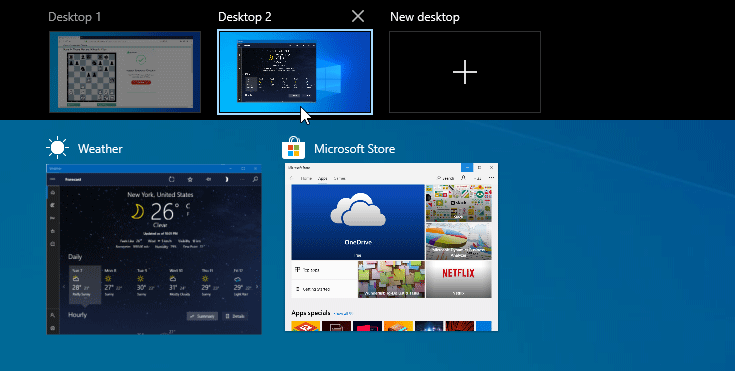Click the Historical weather chart icon in Weather sidebar
This screenshot has height=371, width=735.
click(52, 218)
